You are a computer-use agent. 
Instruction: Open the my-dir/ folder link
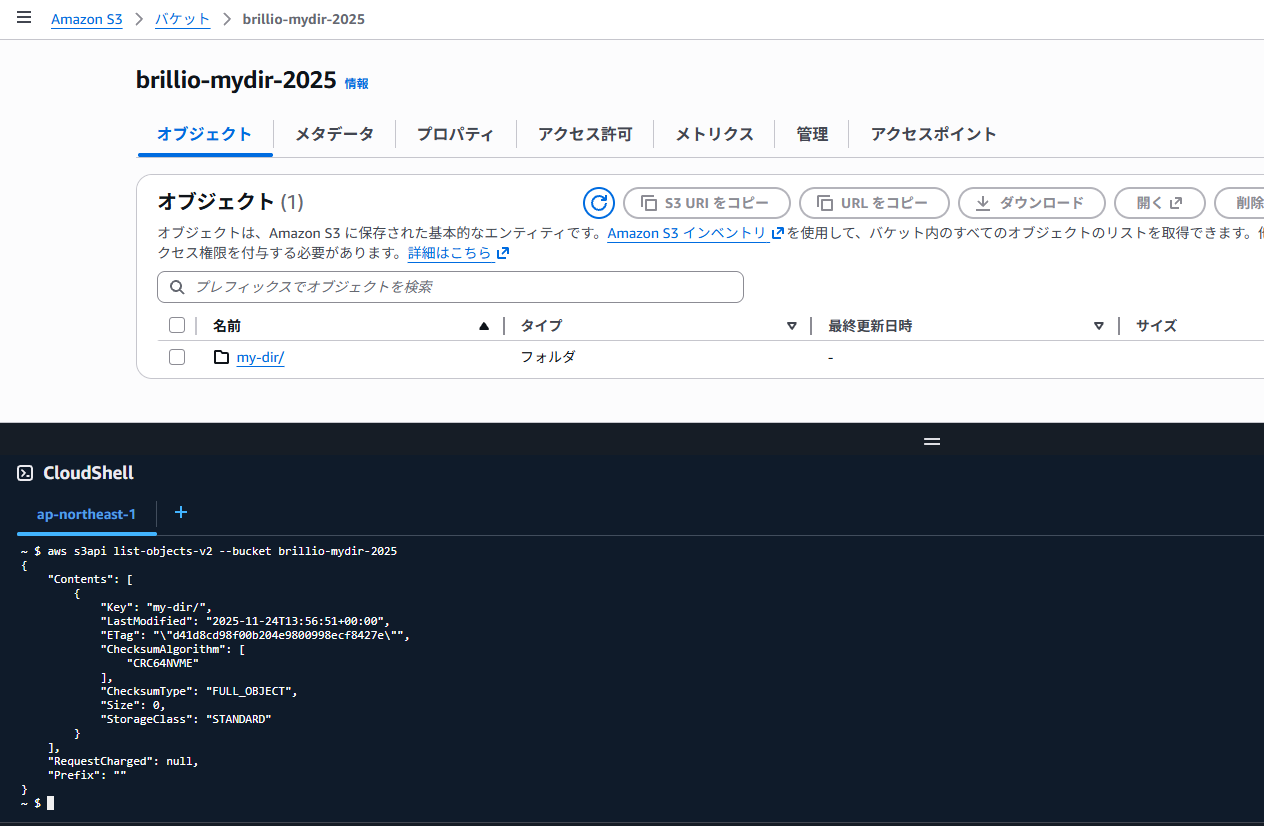(x=260, y=357)
